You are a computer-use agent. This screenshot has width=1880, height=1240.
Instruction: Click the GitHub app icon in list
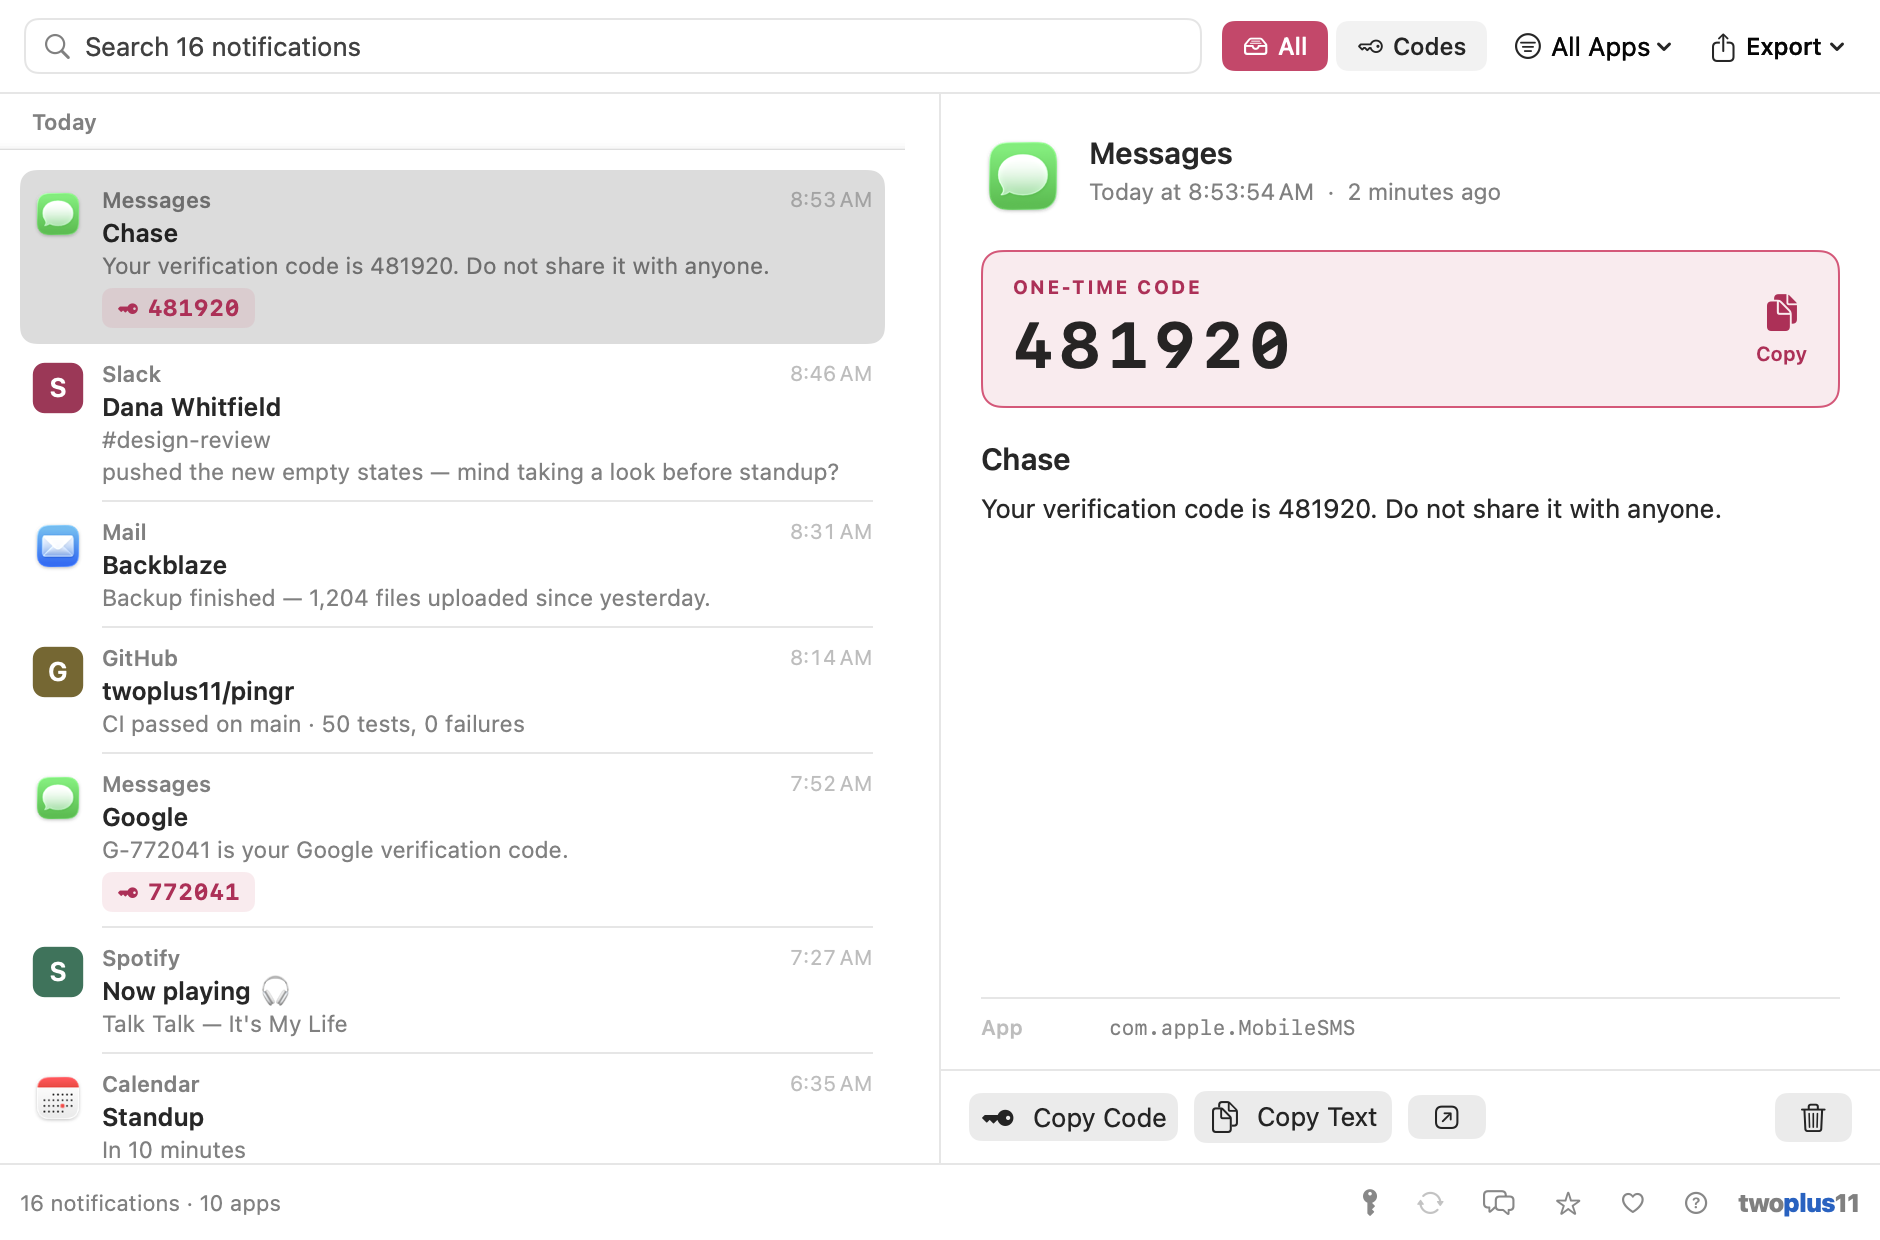58,672
